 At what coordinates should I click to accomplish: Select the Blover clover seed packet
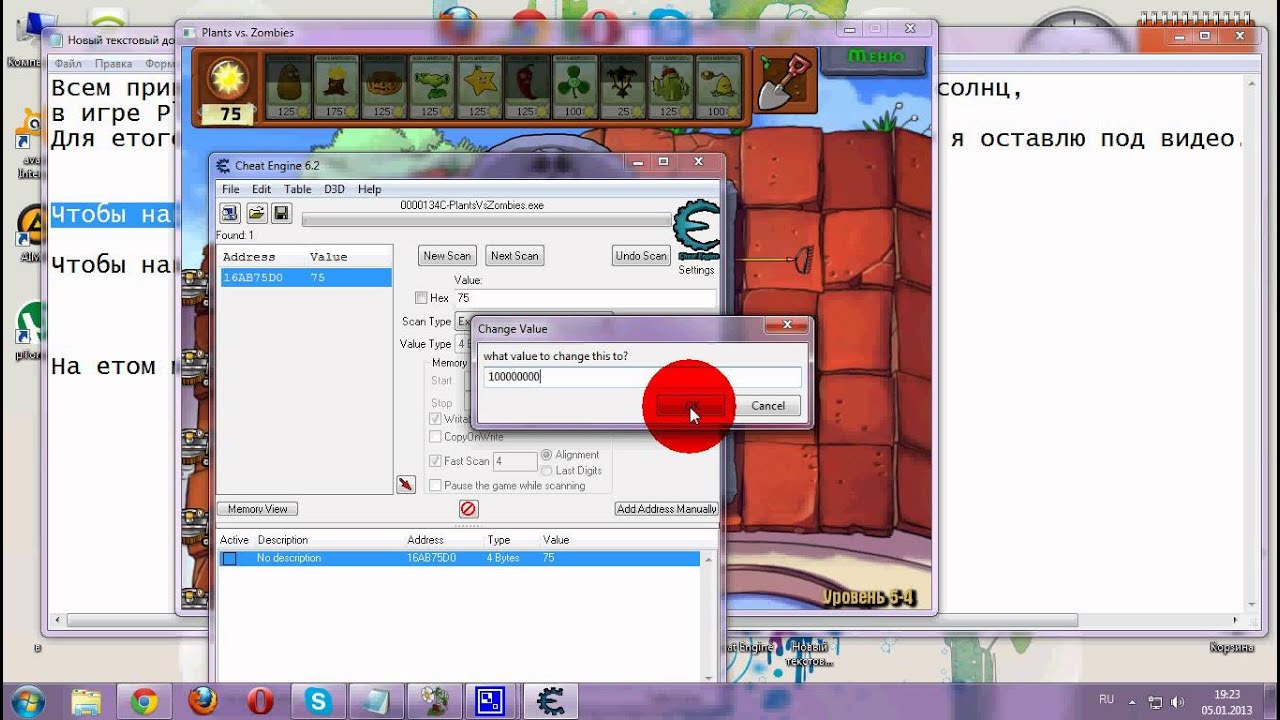[x=575, y=88]
